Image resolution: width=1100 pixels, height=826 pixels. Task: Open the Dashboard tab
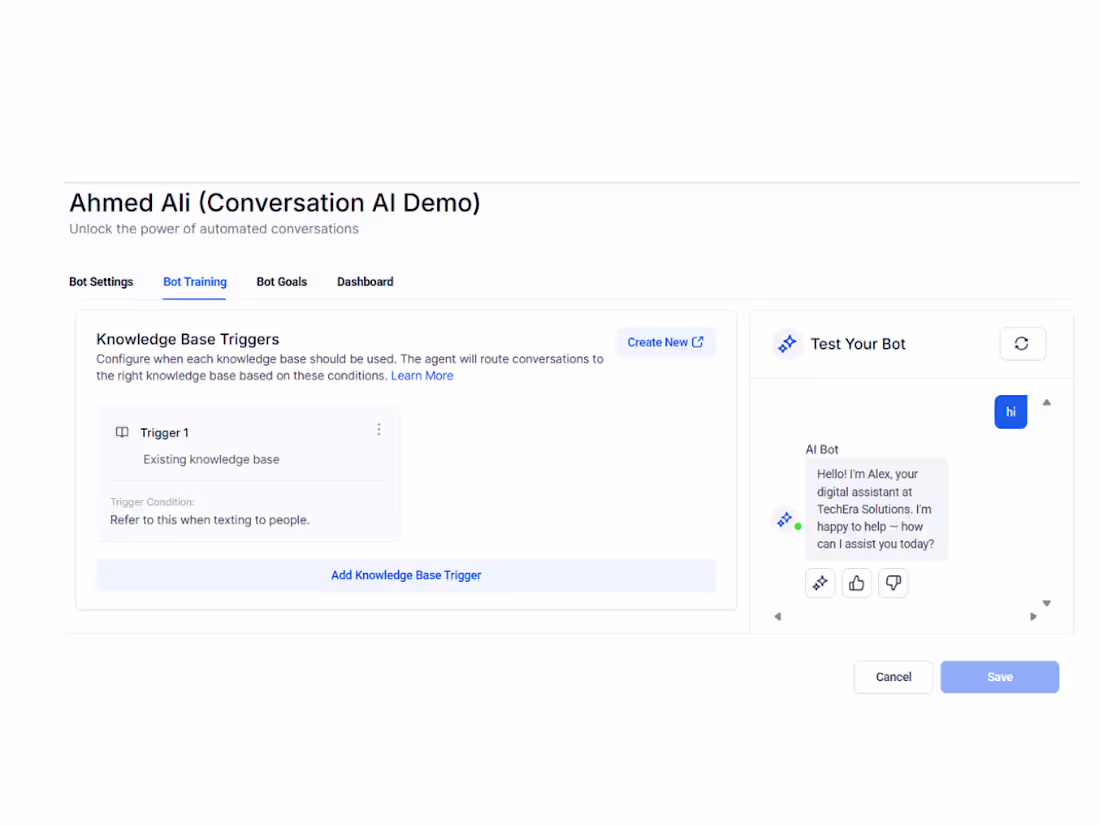(x=365, y=281)
